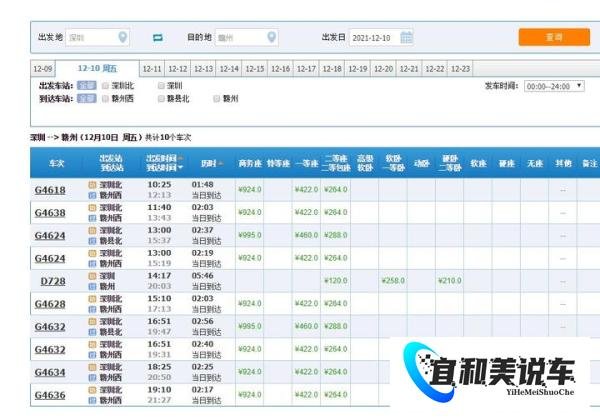Open train D728 details link

click(x=53, y=281)
